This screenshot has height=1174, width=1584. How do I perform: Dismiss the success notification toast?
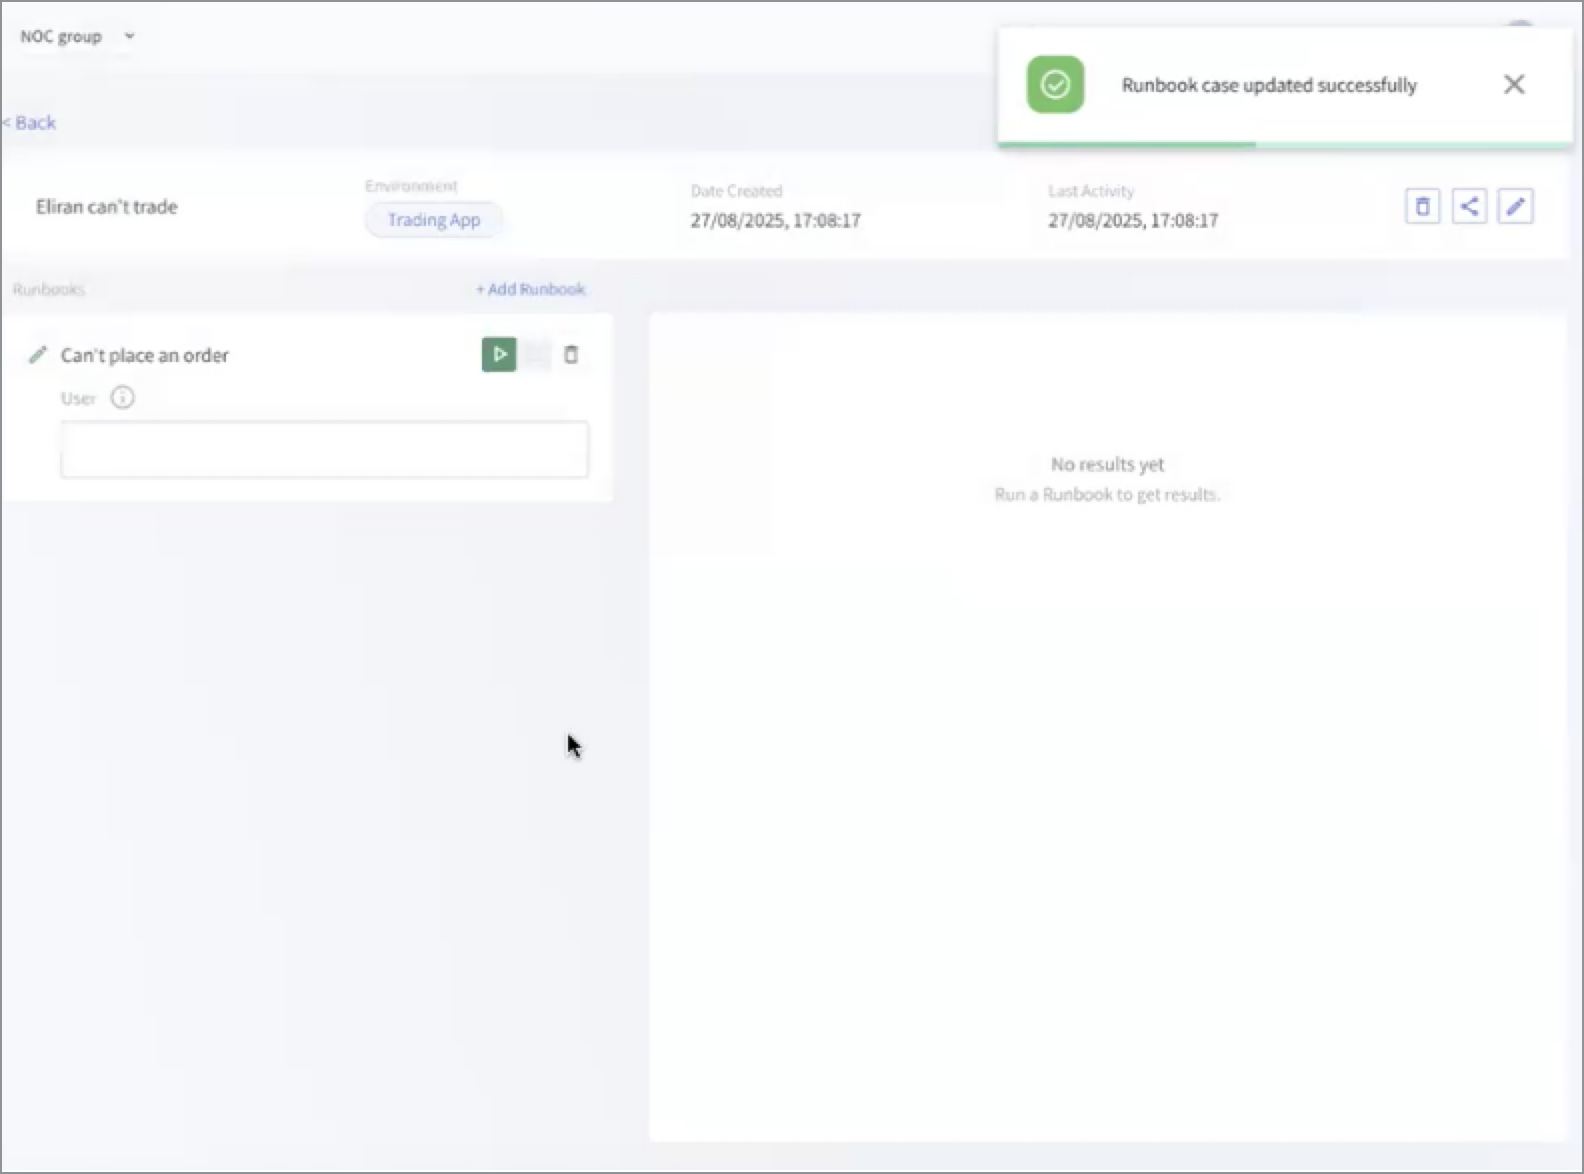[1514, 85]
